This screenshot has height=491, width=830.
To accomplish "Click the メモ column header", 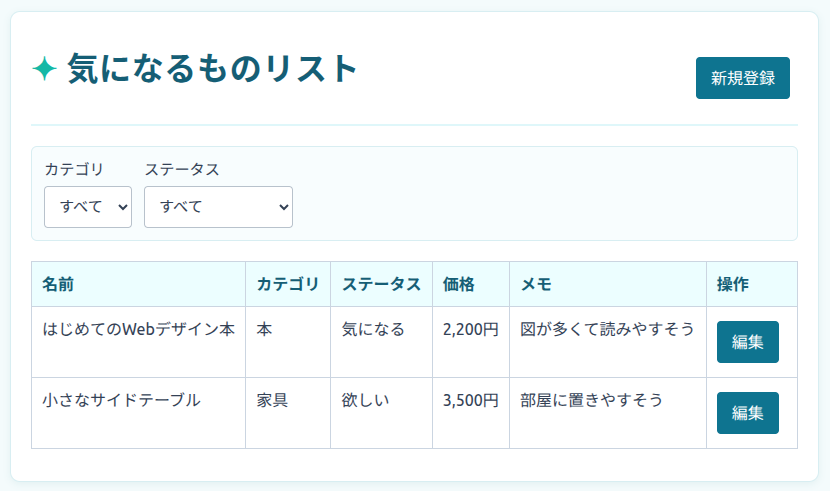I will pos(608,284).
